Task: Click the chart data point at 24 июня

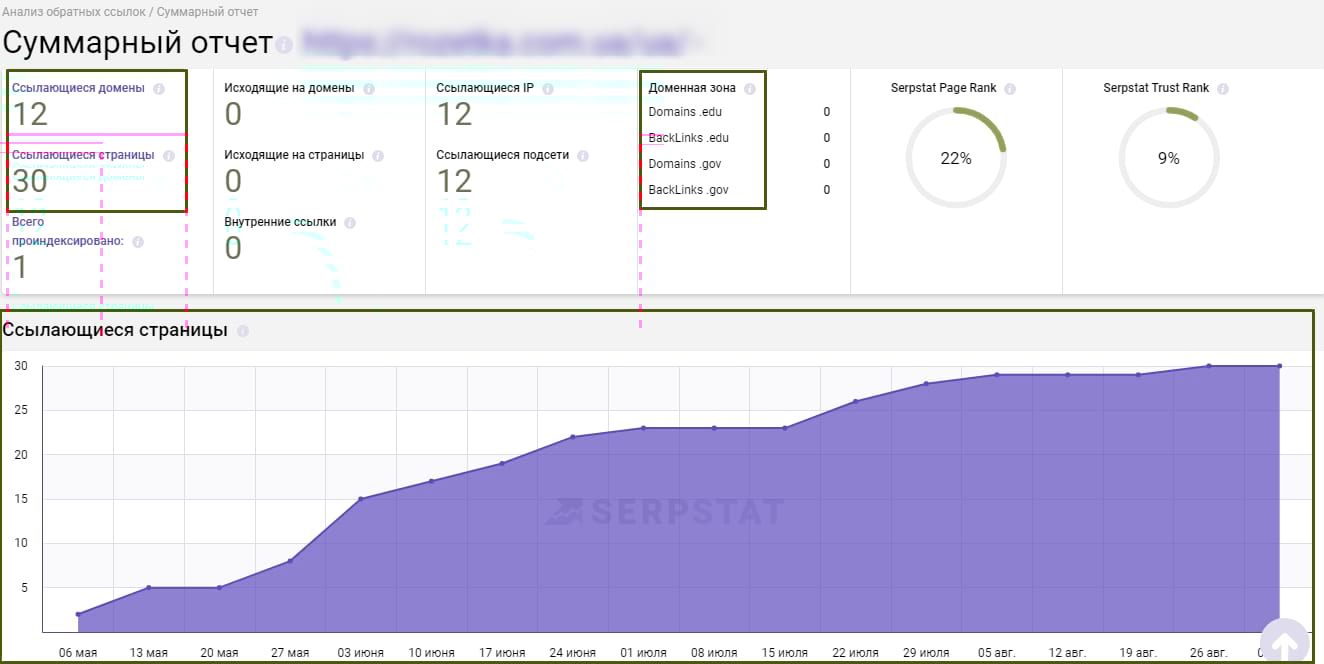Action: pyautogui.click(x=573, y=436)
